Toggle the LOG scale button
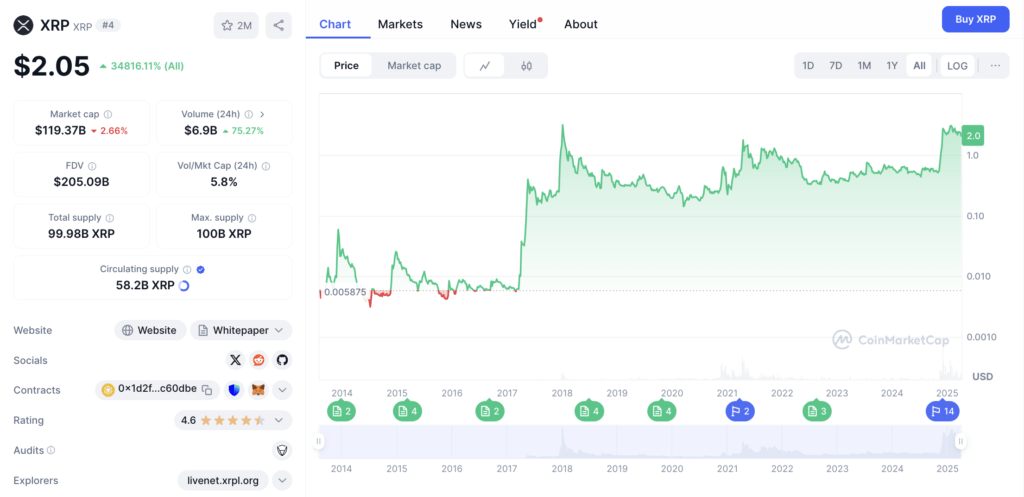 [x=957, y=65]
